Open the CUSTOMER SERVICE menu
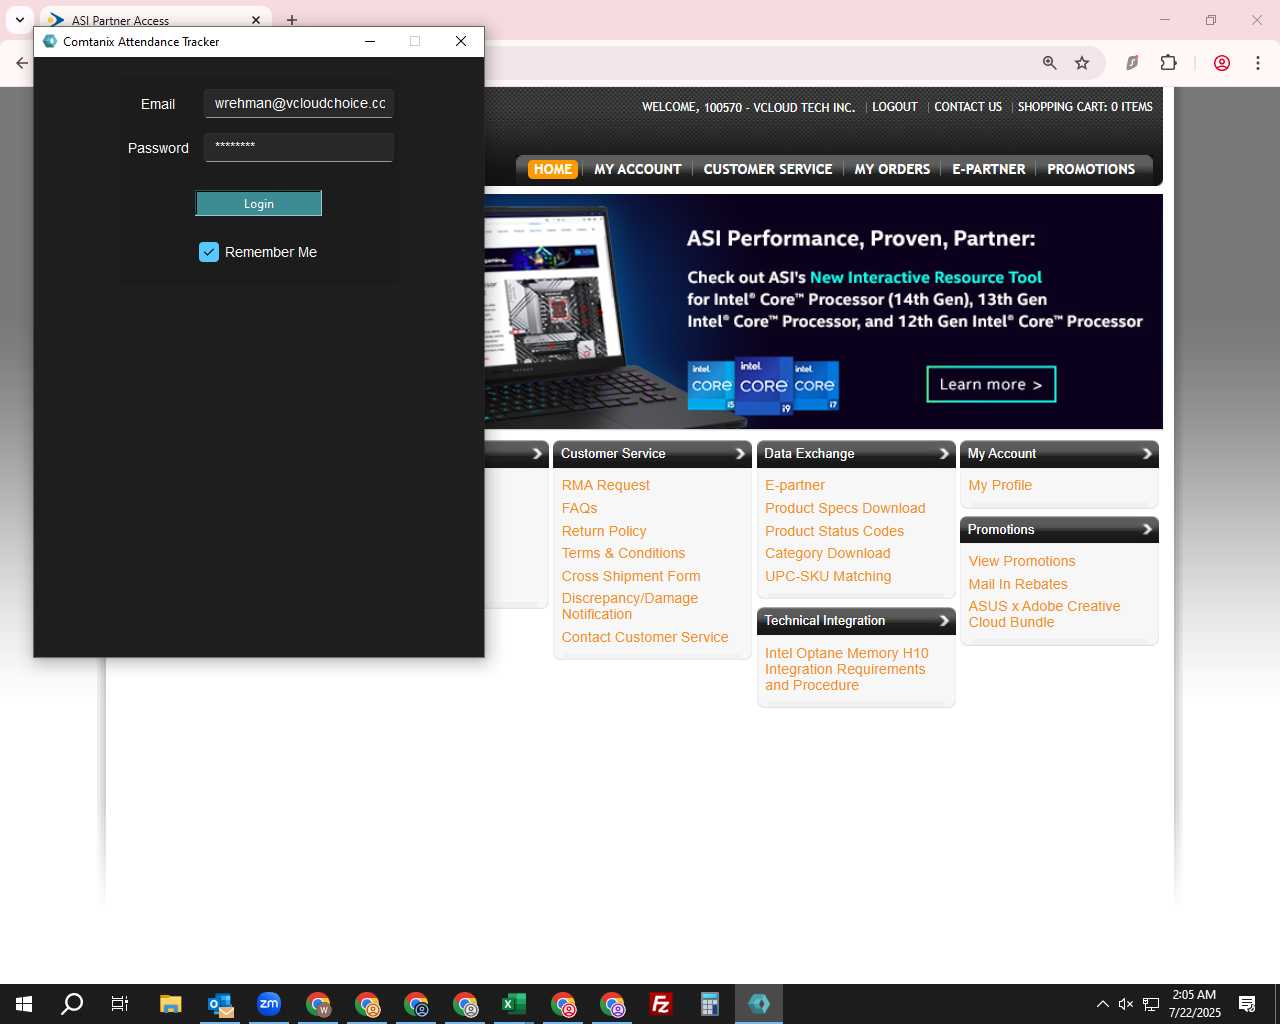This screenshot has height=1024, width=1280. (x=768, y=169)
